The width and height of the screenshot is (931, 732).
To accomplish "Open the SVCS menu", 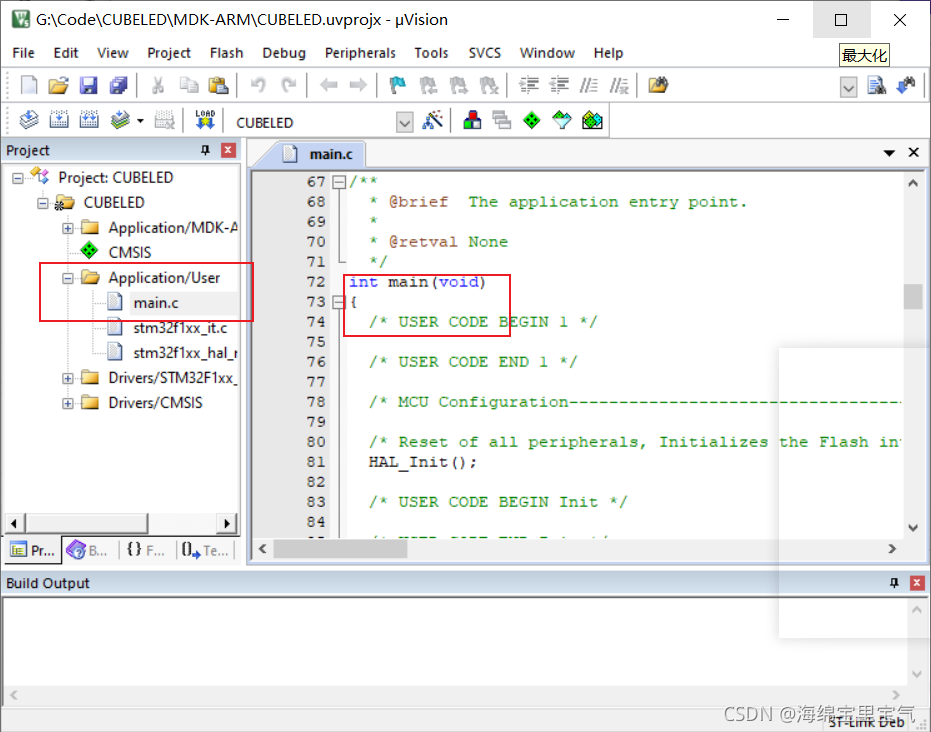I will (x=484, y=53).
